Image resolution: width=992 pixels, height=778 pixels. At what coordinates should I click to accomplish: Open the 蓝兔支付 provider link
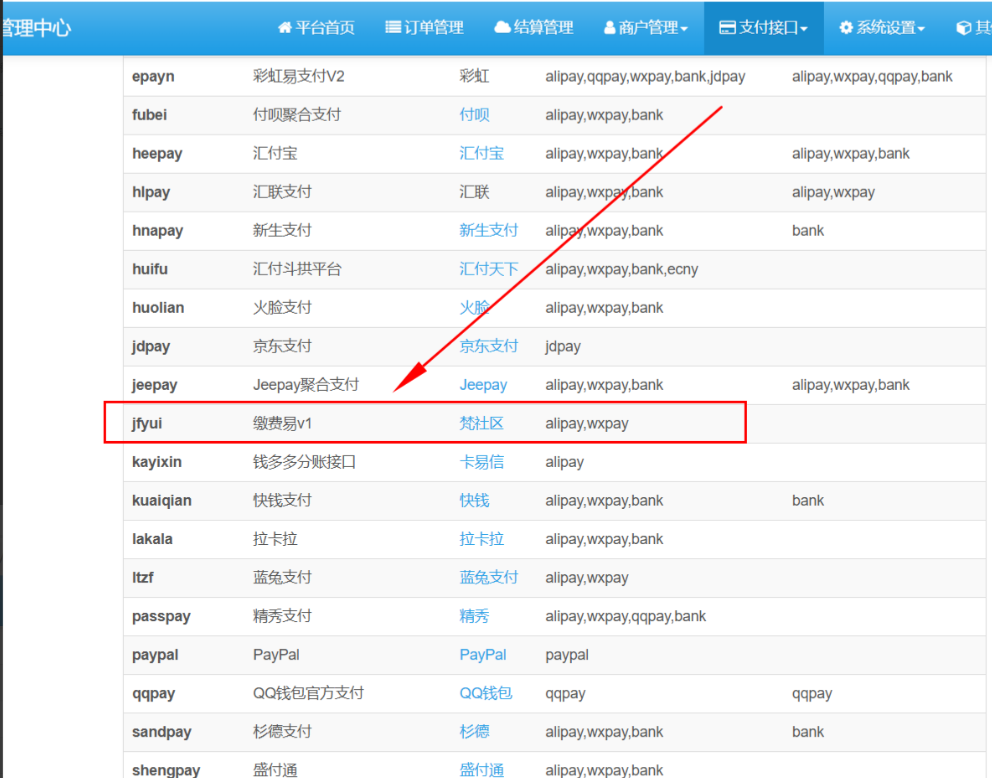point(488,577)
